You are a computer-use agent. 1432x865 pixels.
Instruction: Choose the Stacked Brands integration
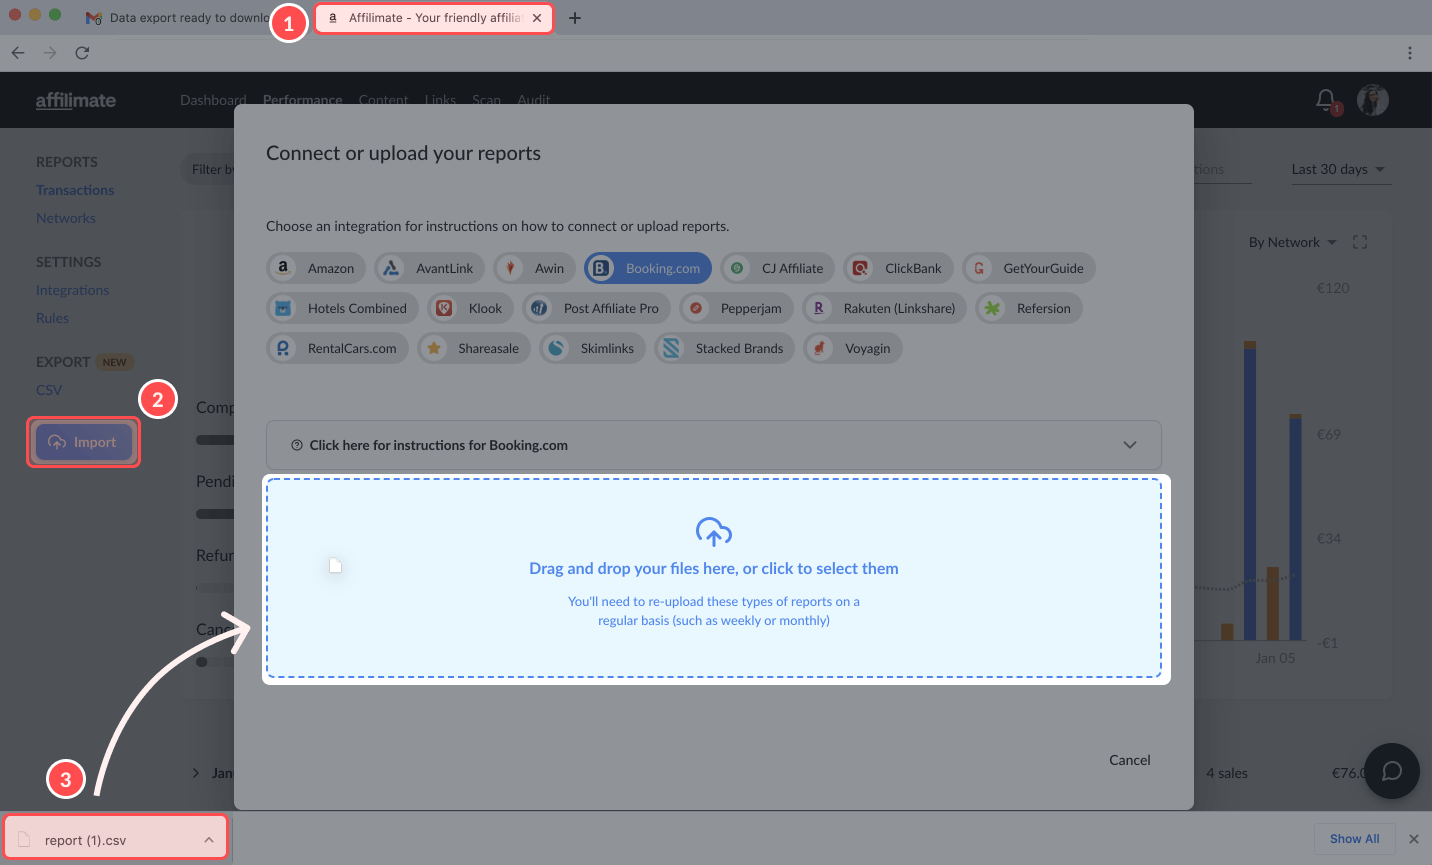coord(725,348)
